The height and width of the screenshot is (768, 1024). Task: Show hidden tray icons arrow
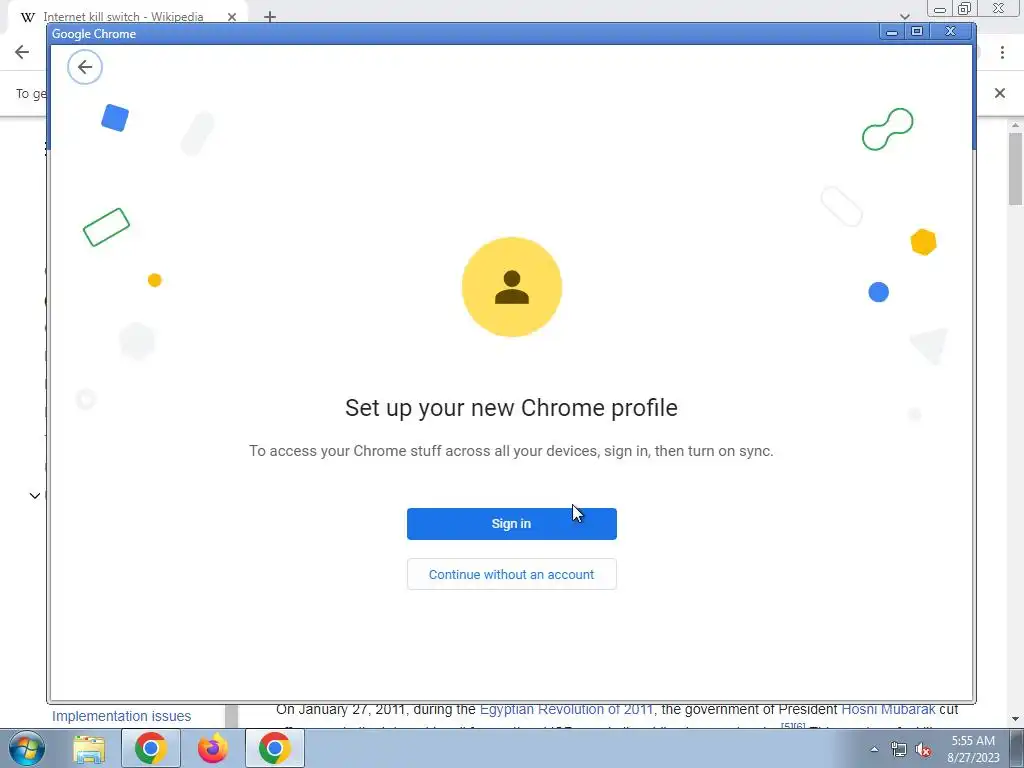tap(874, 749)
